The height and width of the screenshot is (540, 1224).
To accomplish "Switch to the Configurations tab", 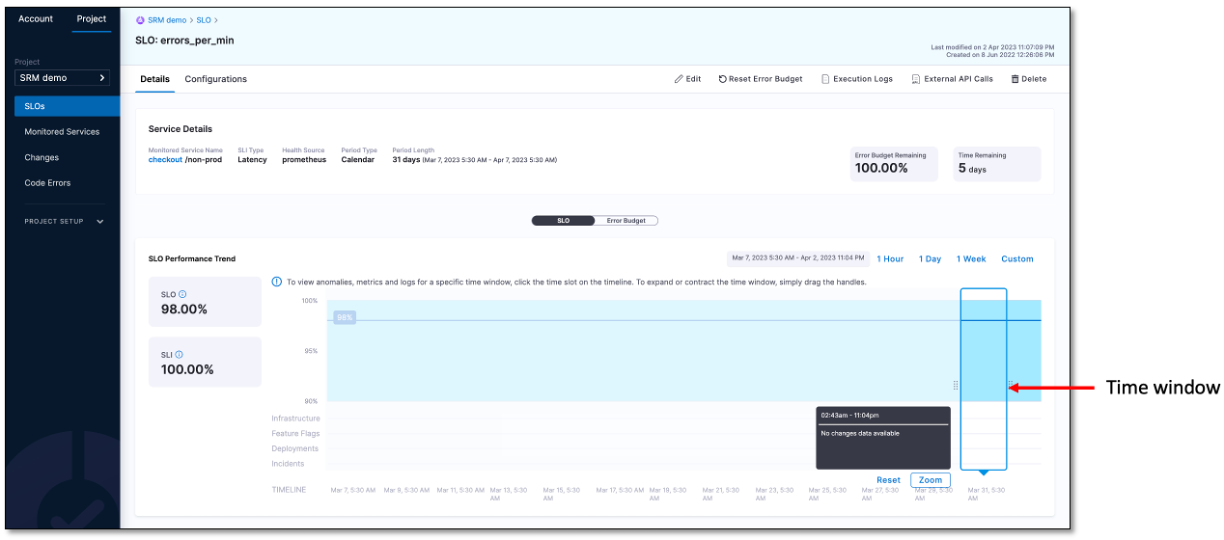I will pos(215,79).
